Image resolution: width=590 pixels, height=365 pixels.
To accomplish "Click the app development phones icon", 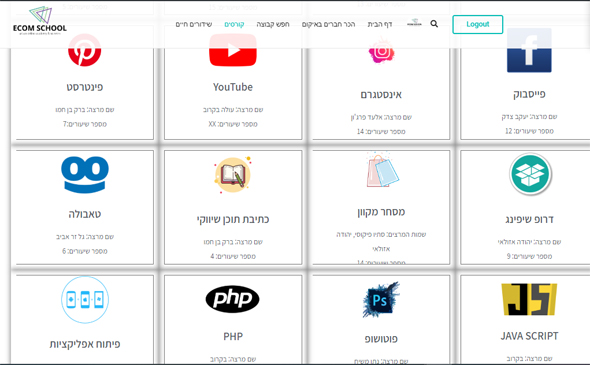I will point(85,300).
